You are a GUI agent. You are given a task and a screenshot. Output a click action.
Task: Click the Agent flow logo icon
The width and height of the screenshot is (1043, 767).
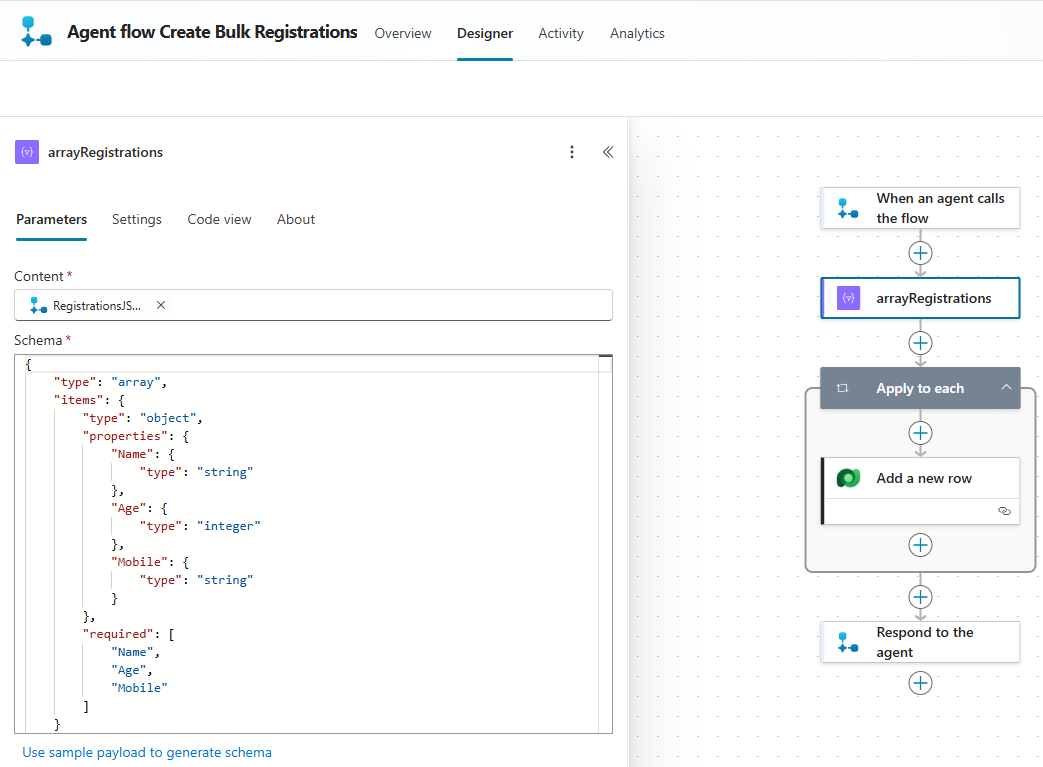point(36,32)
